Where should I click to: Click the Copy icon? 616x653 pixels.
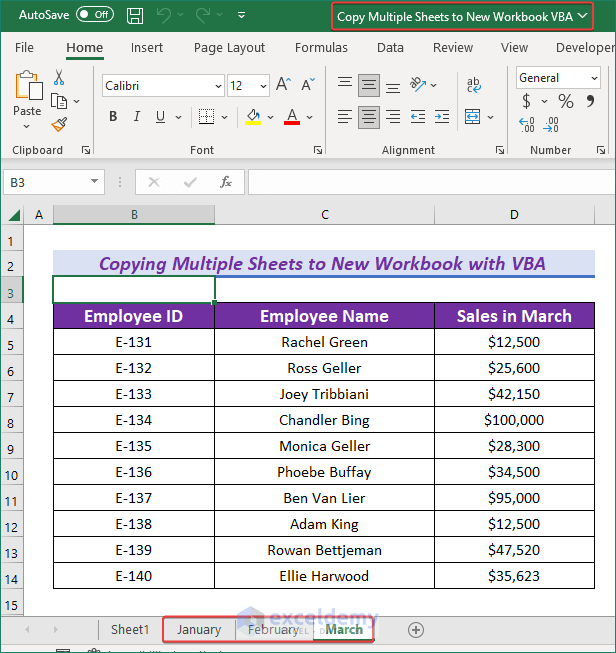pyautogui.click(x=59, y=101)
